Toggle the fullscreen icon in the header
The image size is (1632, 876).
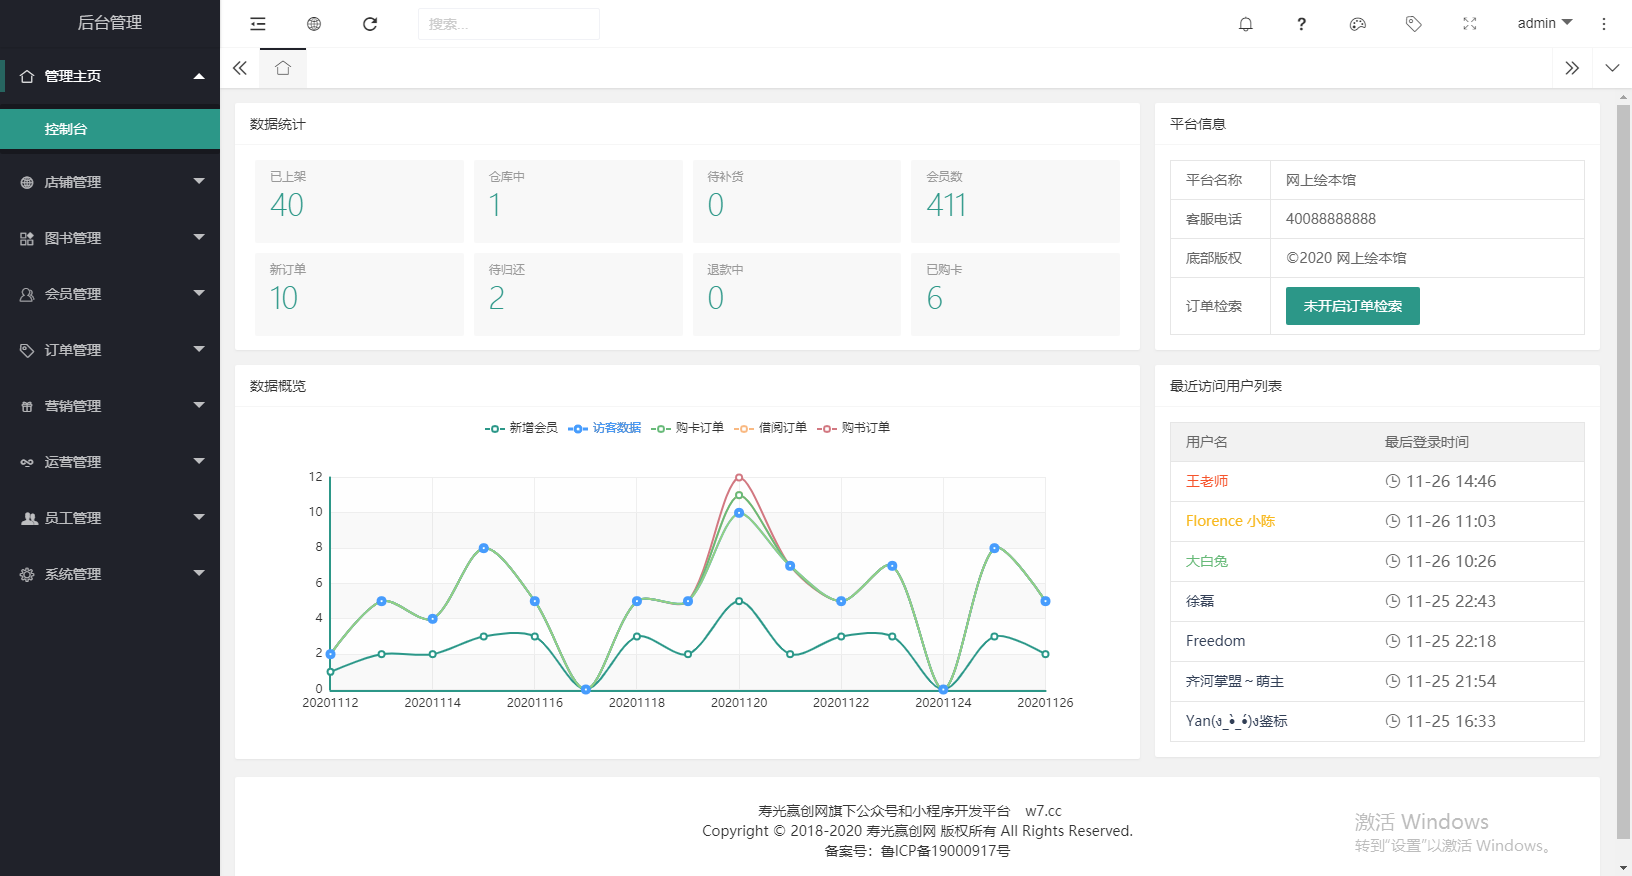click(x=1470, y=24)
